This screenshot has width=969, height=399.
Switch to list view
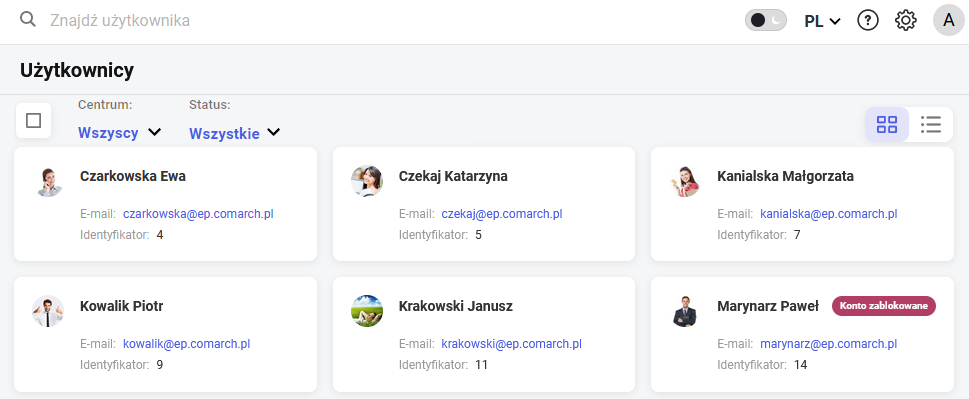[x=931, y=124]
